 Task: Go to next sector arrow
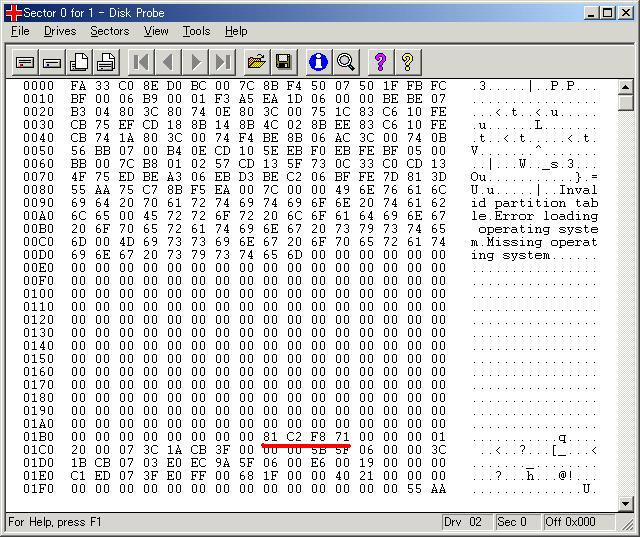[196, 62]
